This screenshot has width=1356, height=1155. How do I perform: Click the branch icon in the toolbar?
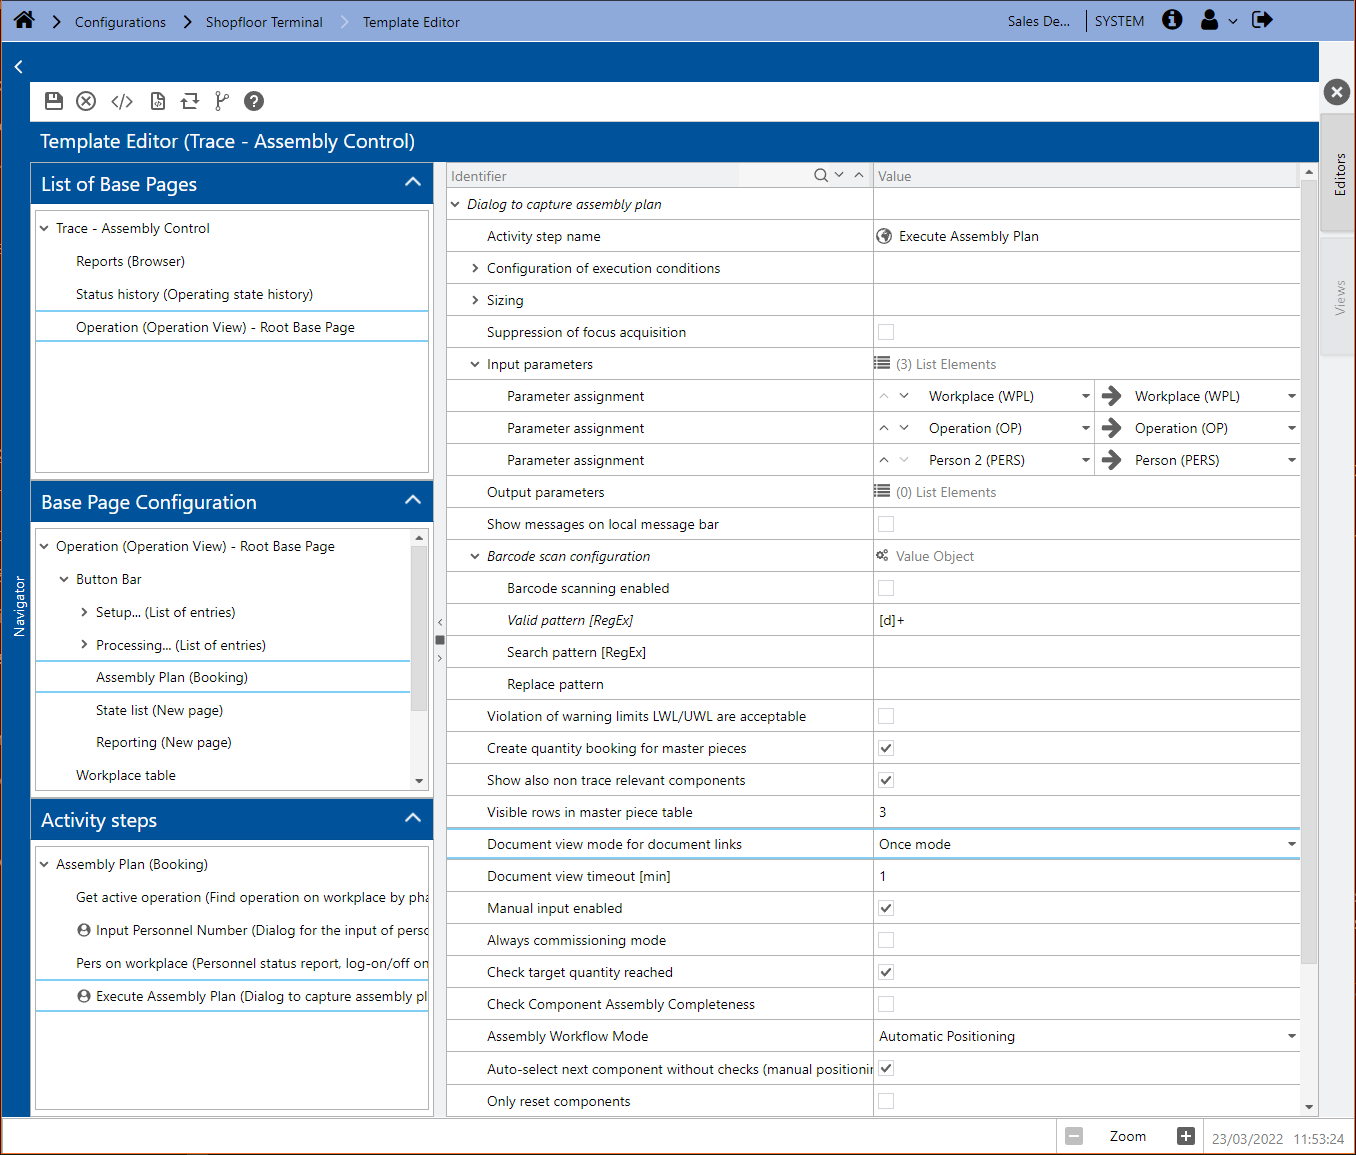pos(222,101)
